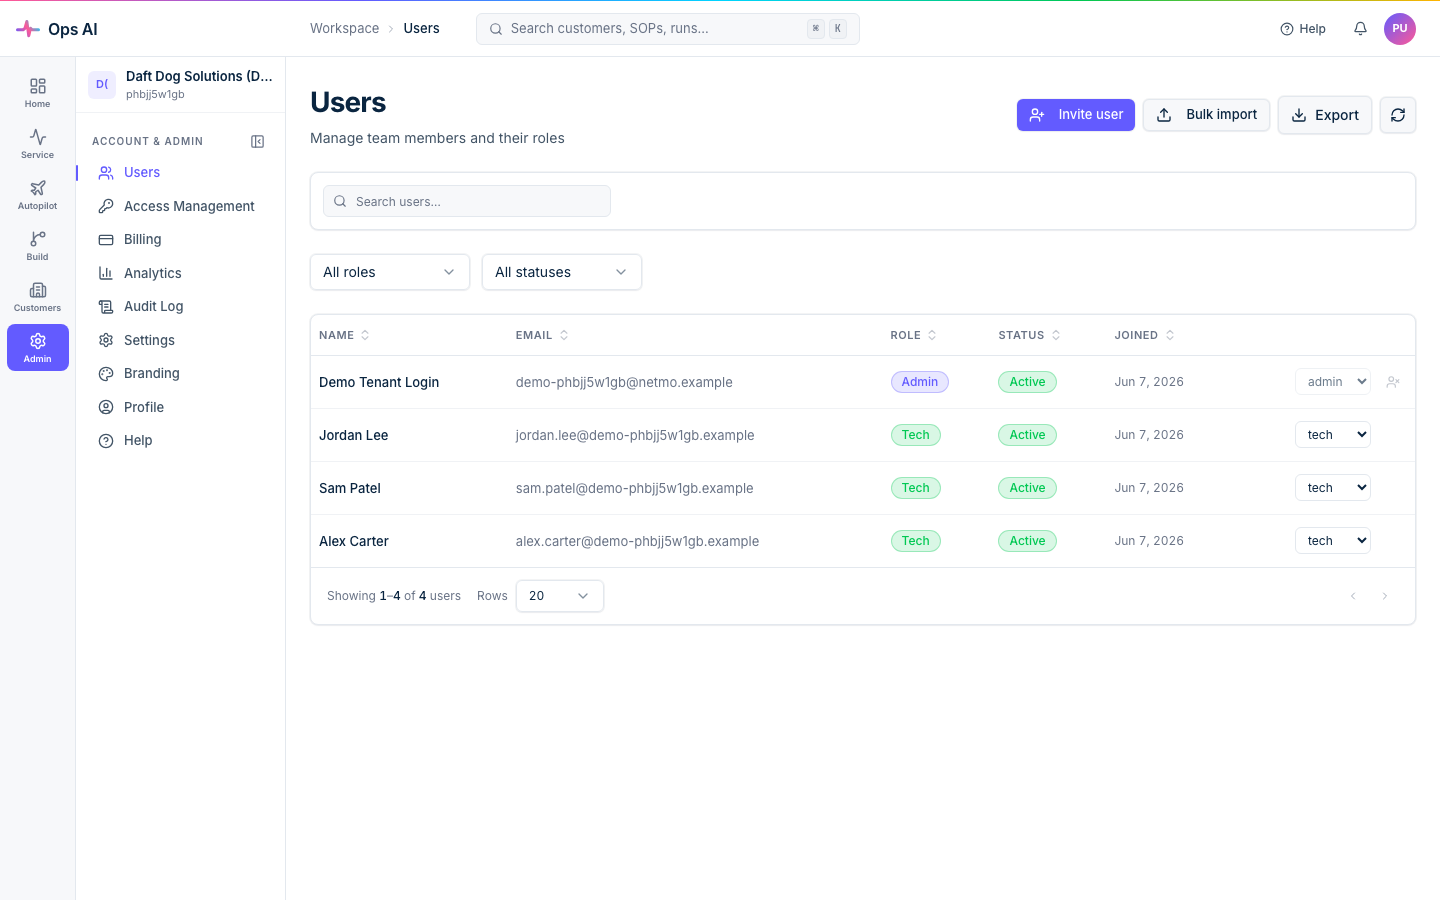1440x900 pixels.
Task: Click the Daft Dog Solutions tenant name
Action: point(199,76)
